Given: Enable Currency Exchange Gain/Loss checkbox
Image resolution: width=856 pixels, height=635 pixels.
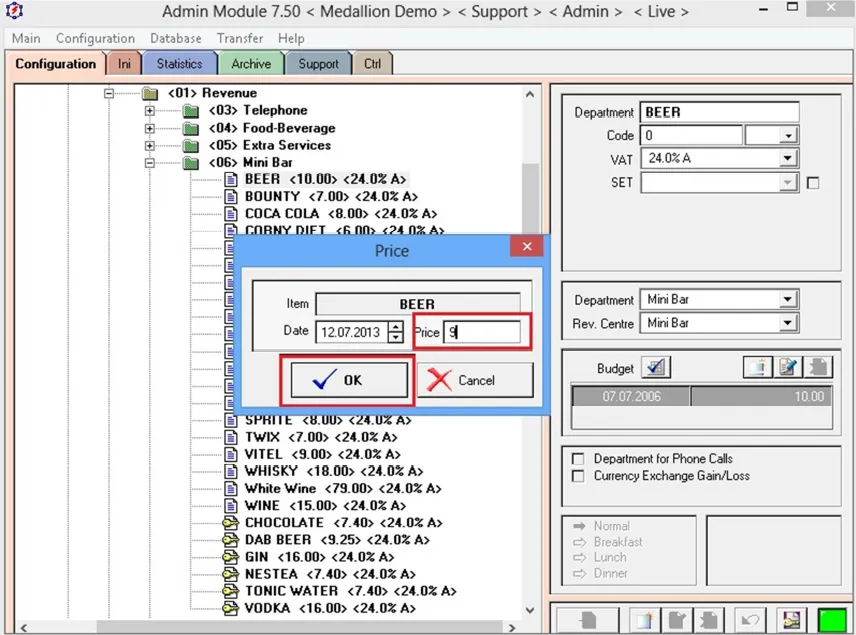Looking at the screenshot, I should pyautogui.click(x=578, y=476).
